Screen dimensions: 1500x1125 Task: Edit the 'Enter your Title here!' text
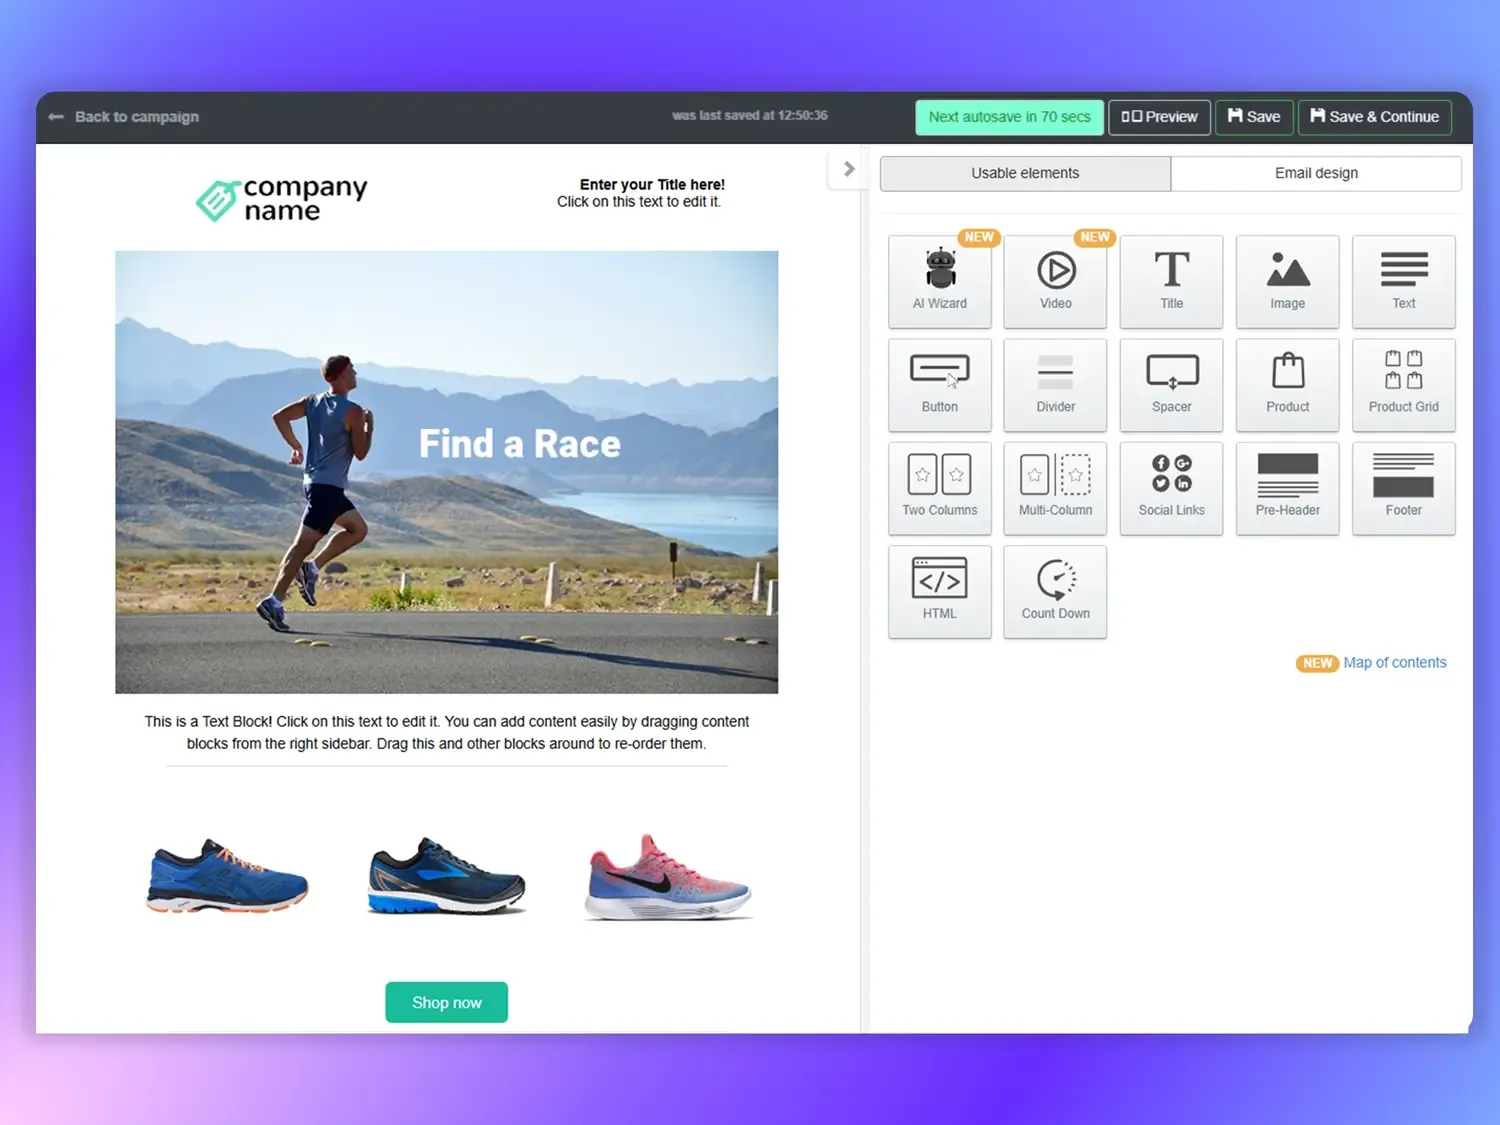[652, 184]
